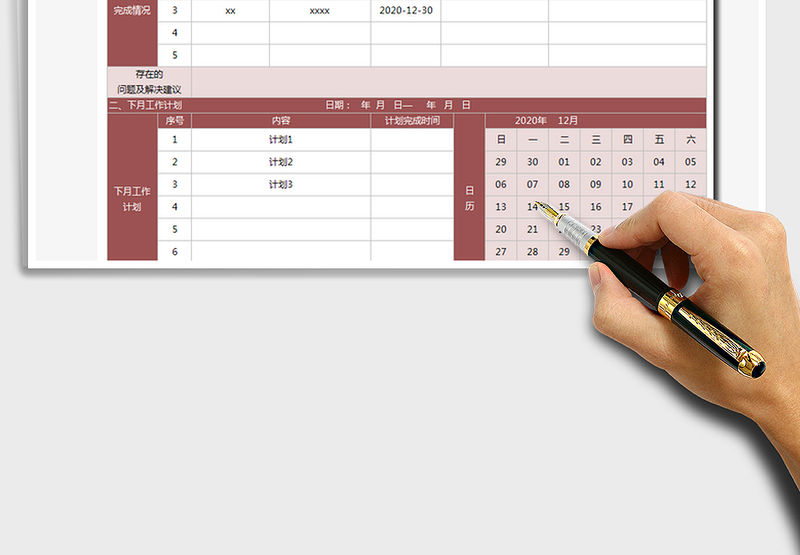
Task: Click the 四 weekday header in calendar
Action: tap(627, 140)
